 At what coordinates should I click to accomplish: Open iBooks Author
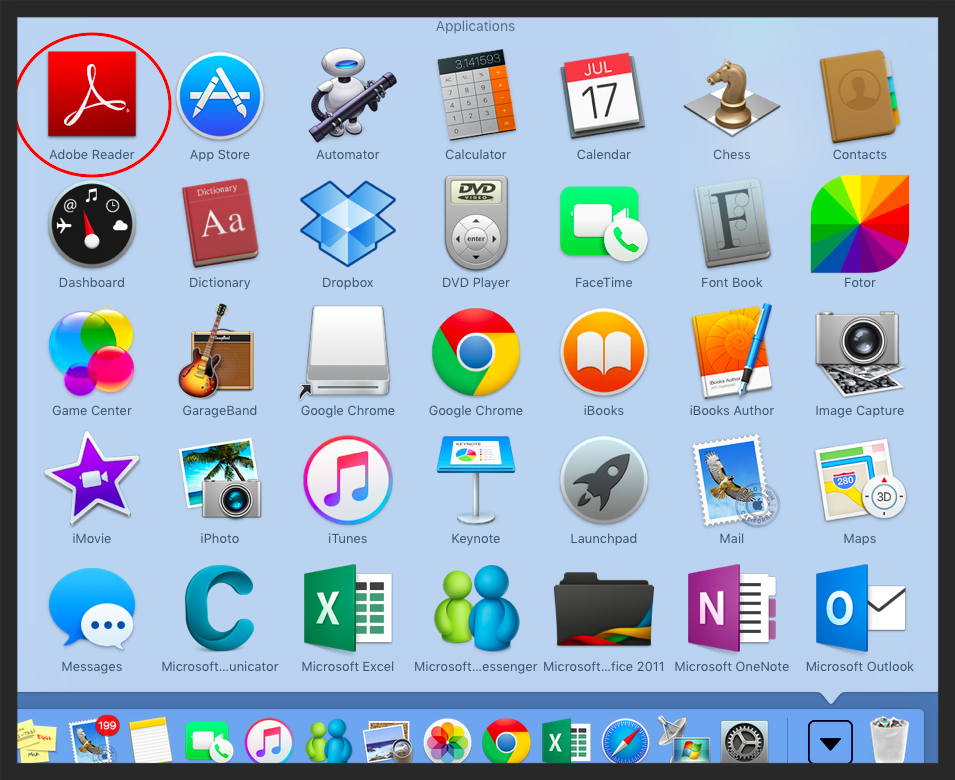click(731, 352)
